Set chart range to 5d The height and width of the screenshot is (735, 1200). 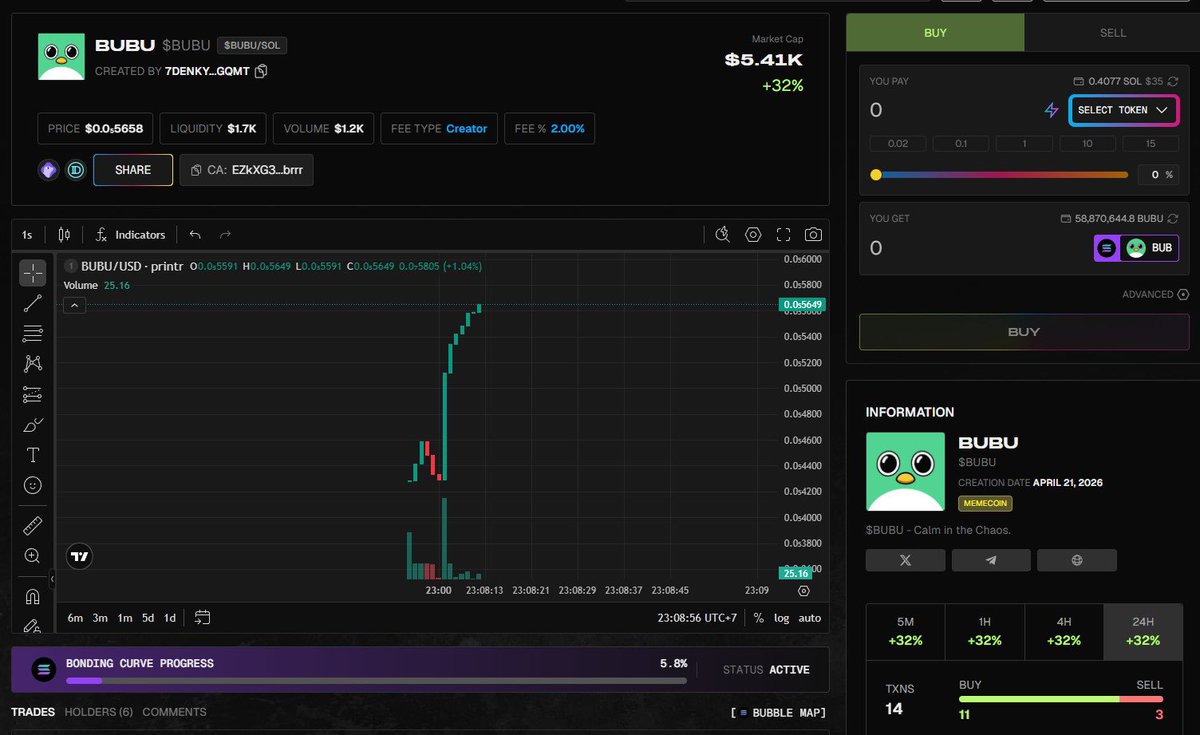(148, 617)
